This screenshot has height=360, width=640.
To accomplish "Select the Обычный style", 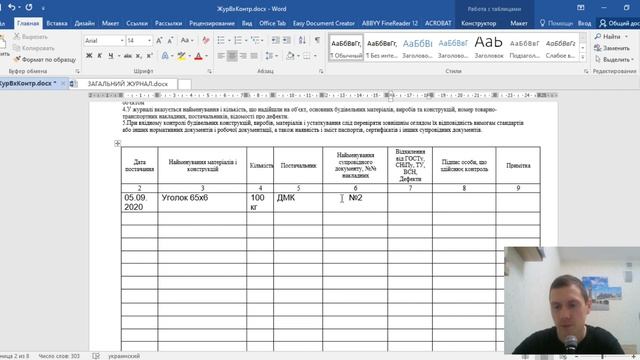I will (346, 48).
